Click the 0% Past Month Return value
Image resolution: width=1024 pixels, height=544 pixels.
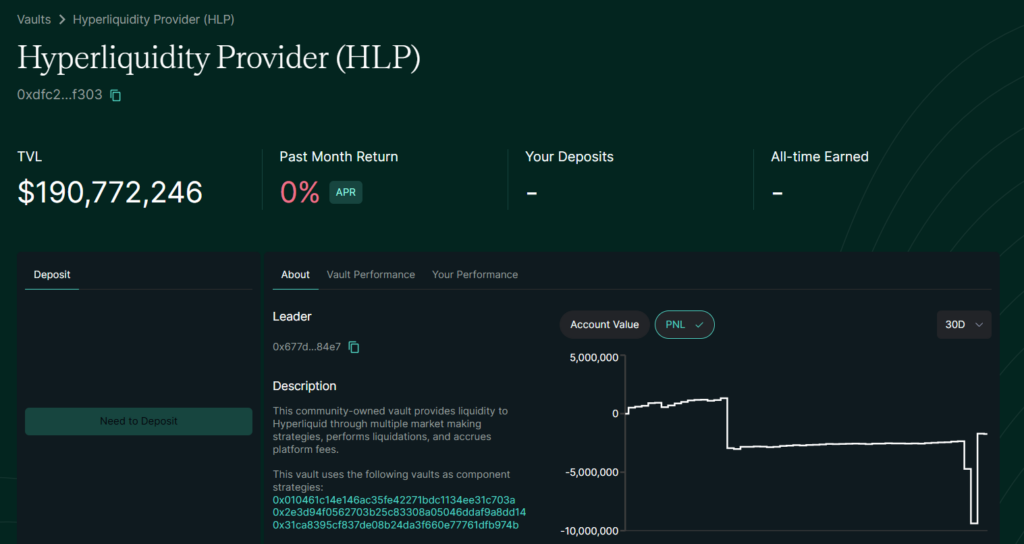pos(300,193)
